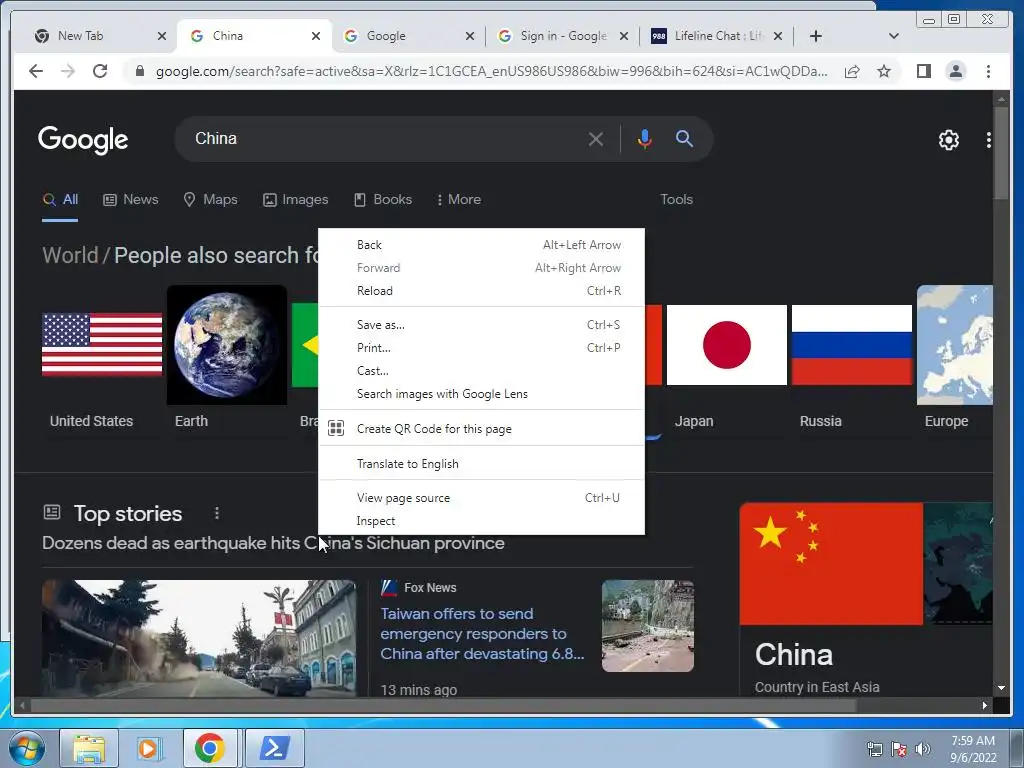Expand the More search filters

458,199
